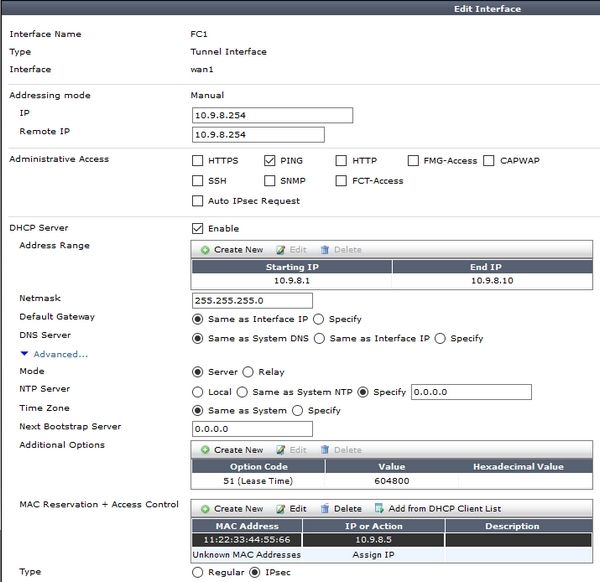Select Specify for Default Gateway

click(x=318, y=319)
